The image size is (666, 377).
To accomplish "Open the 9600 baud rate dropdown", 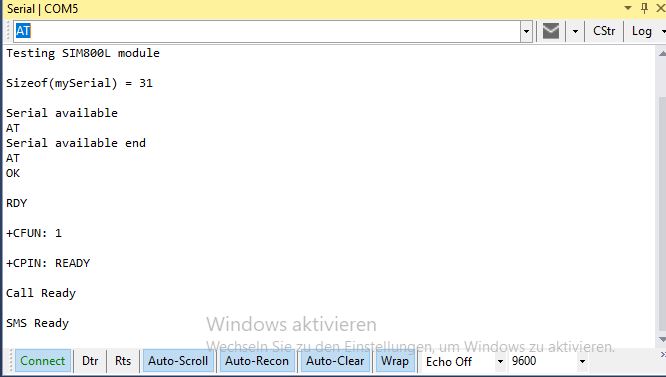I will 583,362.
